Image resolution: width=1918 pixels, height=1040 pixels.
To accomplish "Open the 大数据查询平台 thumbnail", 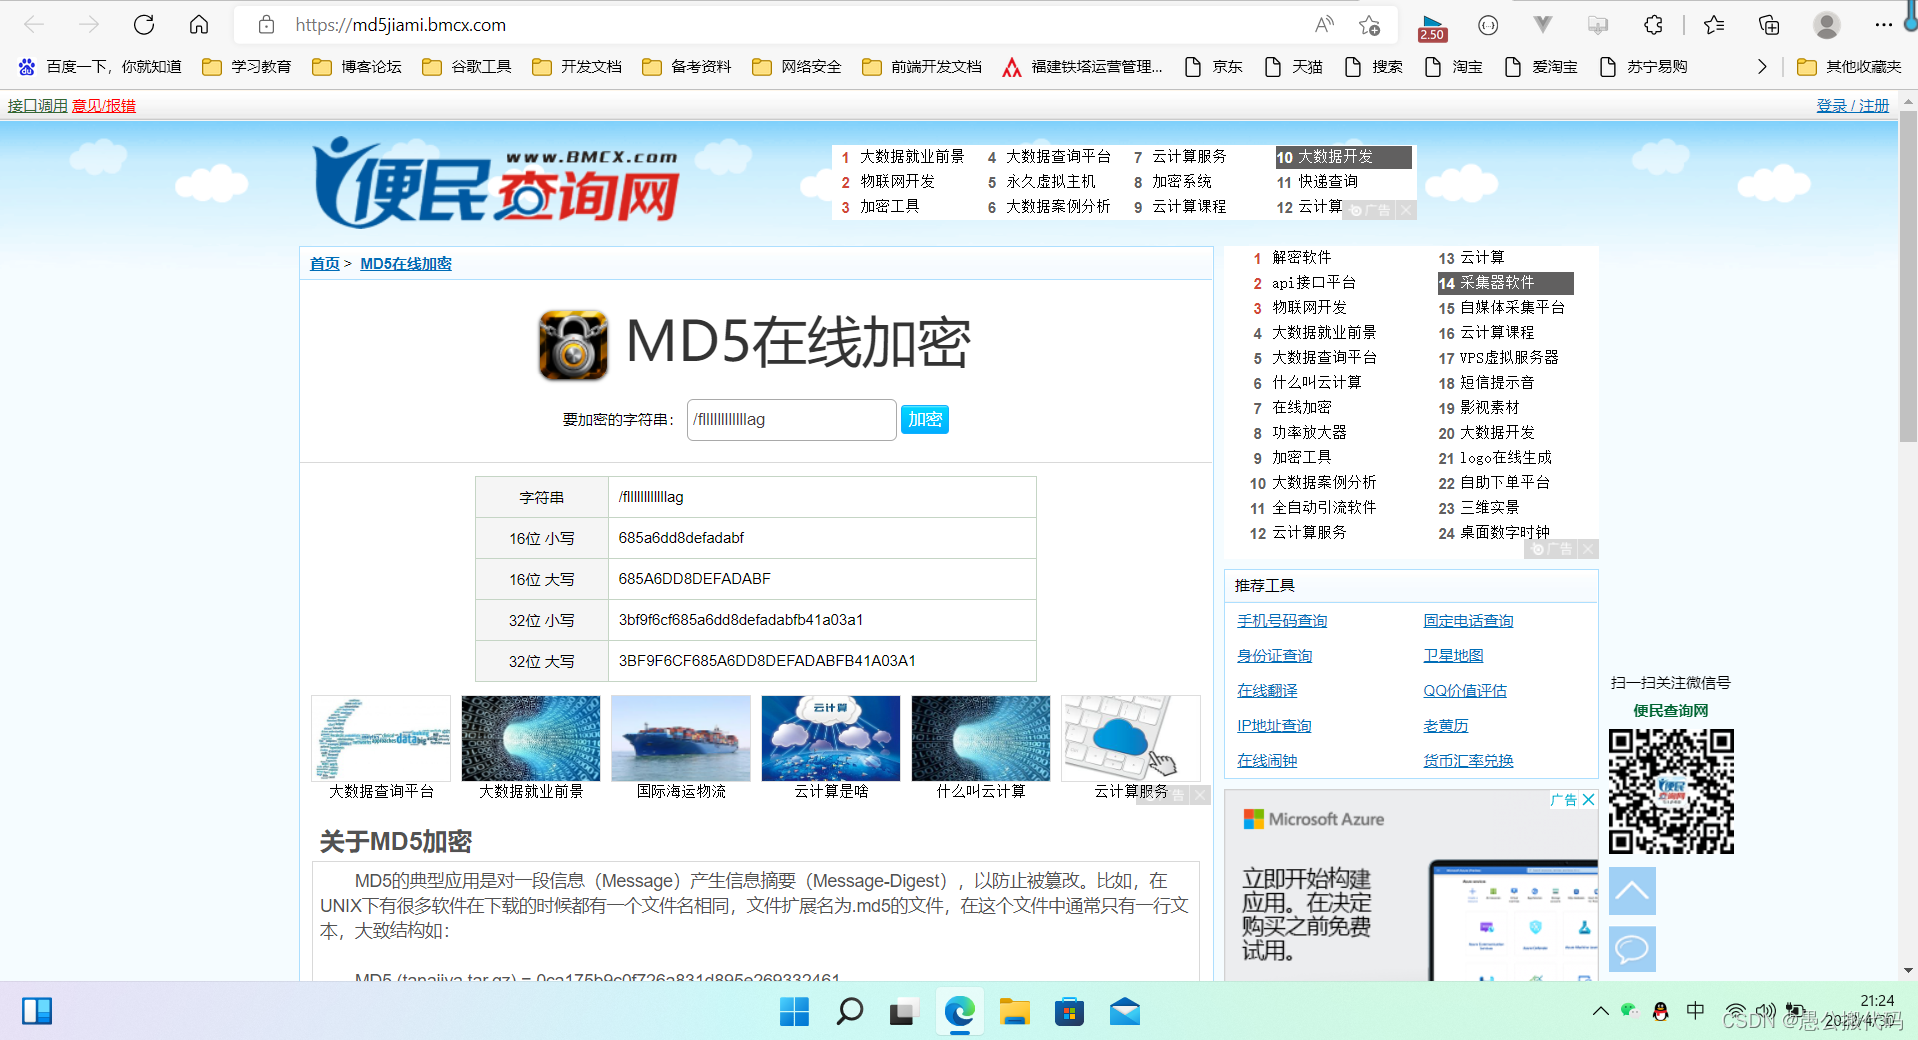I will click(381, 738).
